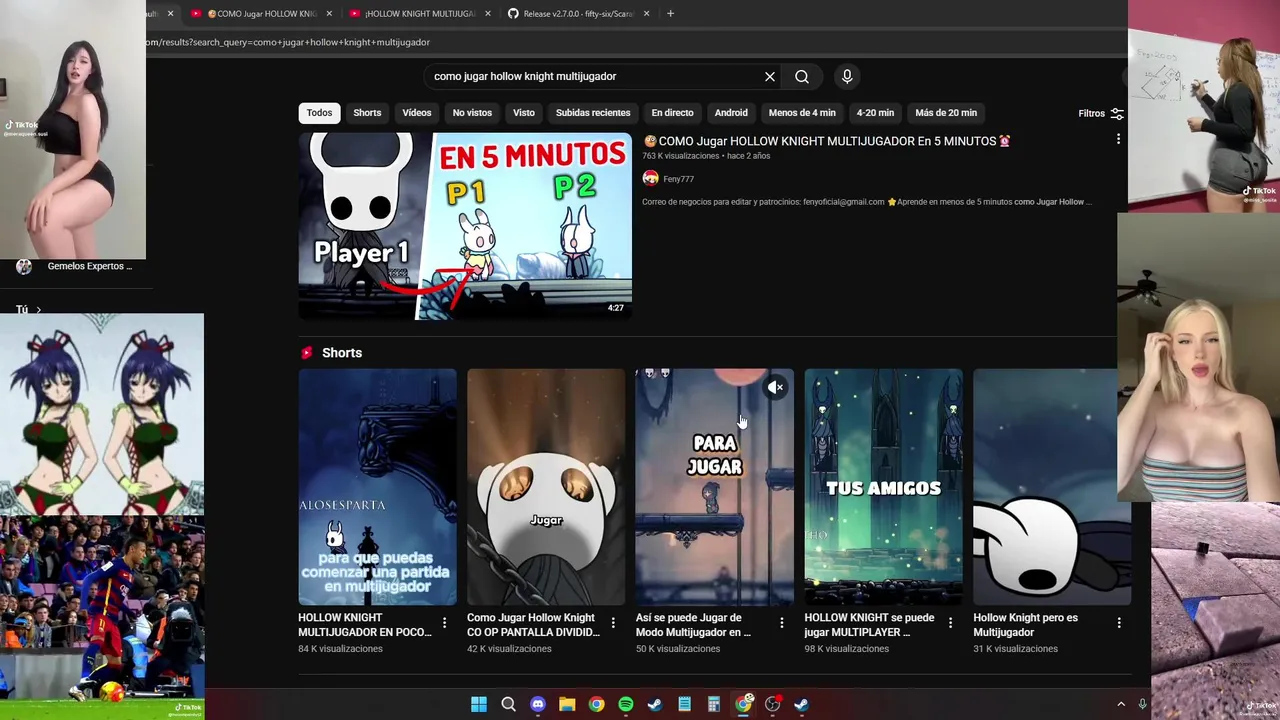Open File Explorer from the taskbar
The width and height of the screenshot is (1280, 720).
pyautogui.click(x=567, y=704)
